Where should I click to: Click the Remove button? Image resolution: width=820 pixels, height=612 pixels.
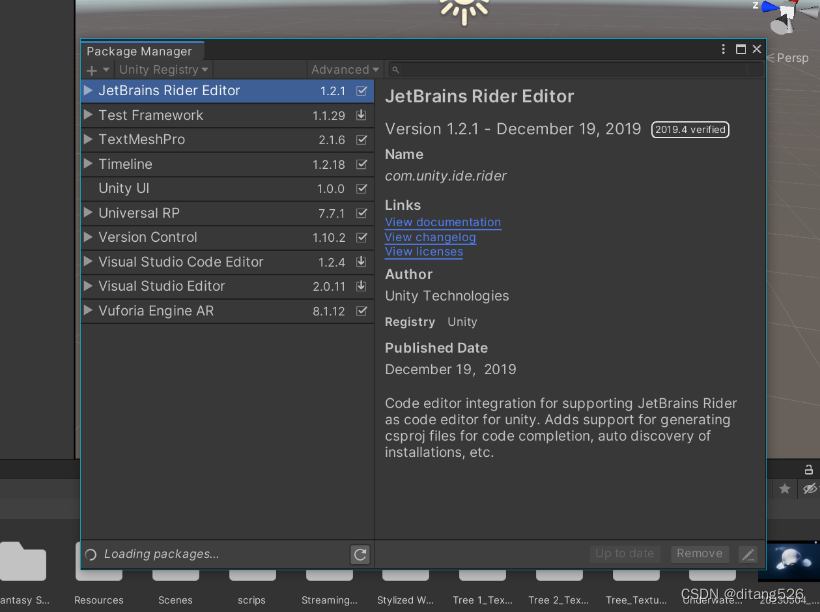click(699, 554)
